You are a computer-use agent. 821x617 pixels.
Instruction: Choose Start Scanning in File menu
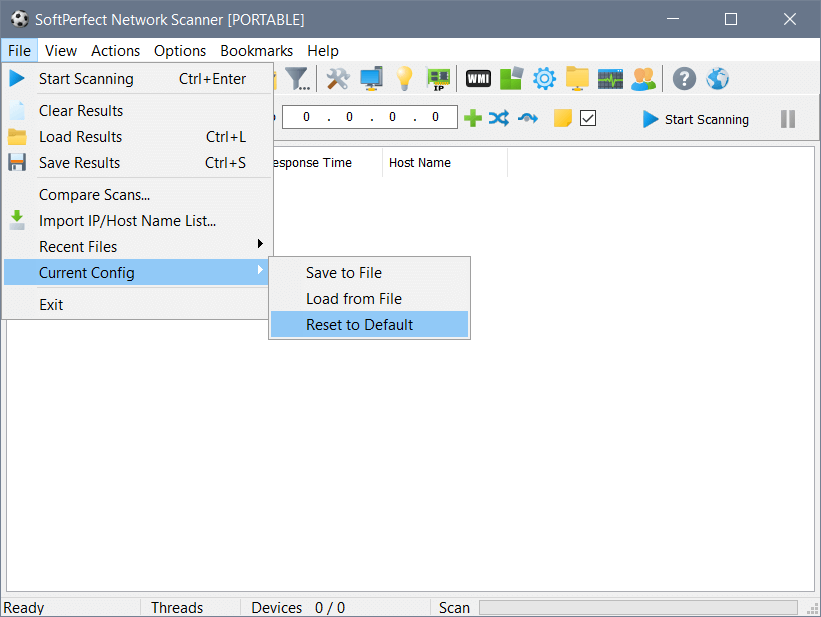[138, 79]
